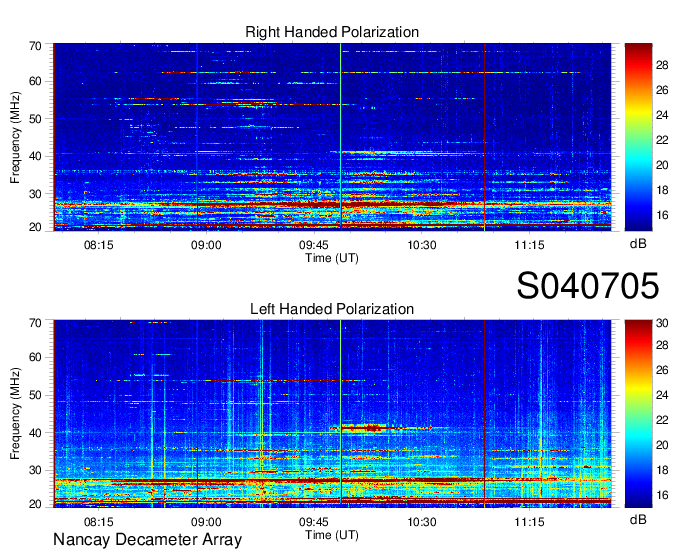Screen dimensions: 680x552
Task: Click the 16 dB tick on Right Handed colorbar
Action: pyautogui.click(x=662, y=215)
